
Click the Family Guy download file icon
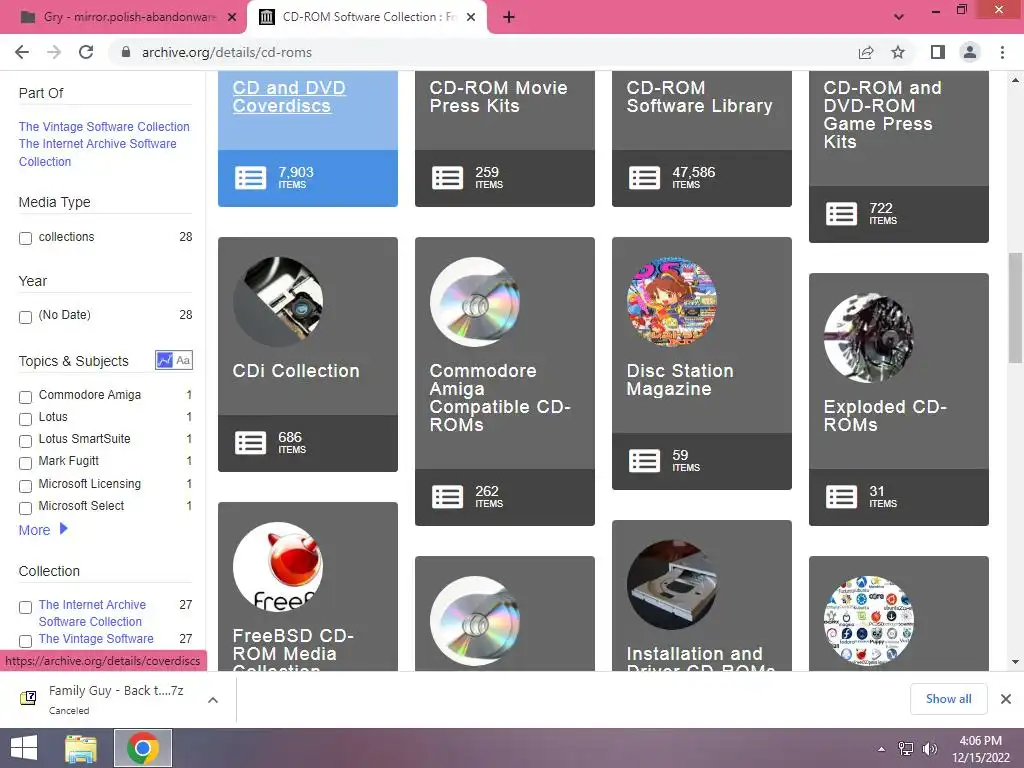[x=28, y=698]
